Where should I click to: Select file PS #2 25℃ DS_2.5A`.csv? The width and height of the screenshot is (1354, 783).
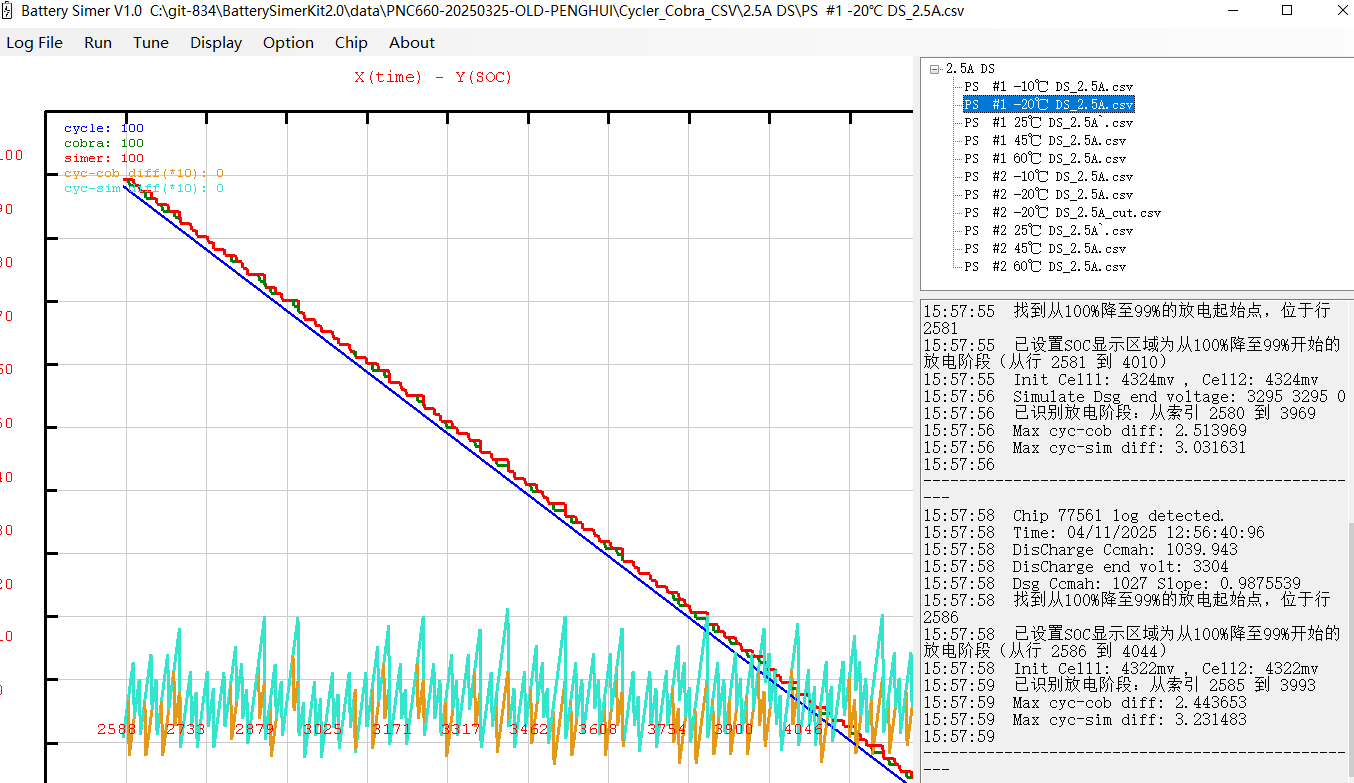point(1048,230)
